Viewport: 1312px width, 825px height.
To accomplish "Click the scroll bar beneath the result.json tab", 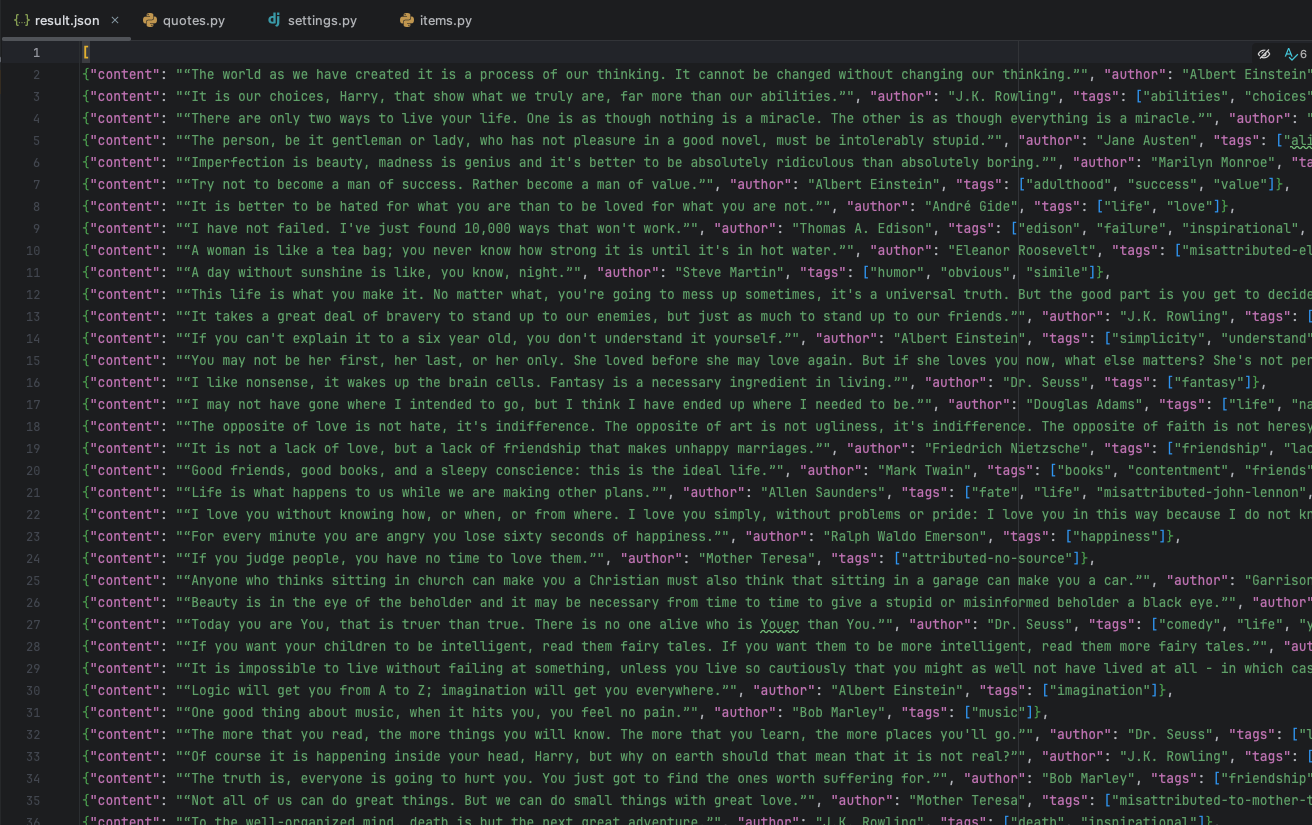I will (x=64, y=38).
